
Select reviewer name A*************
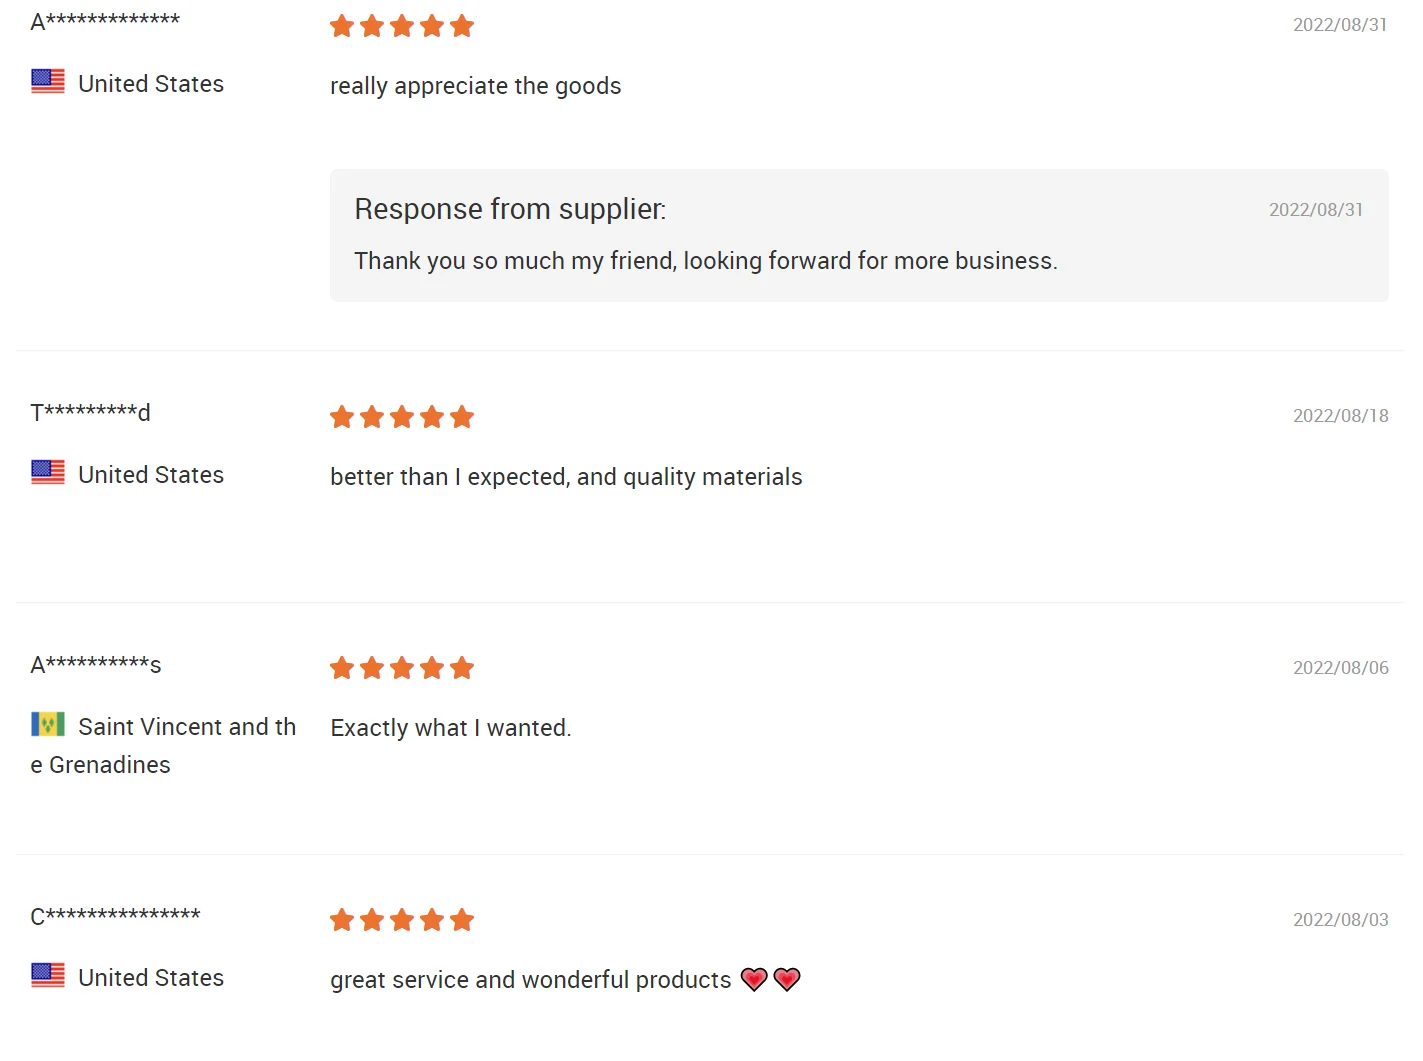(105, 21)
